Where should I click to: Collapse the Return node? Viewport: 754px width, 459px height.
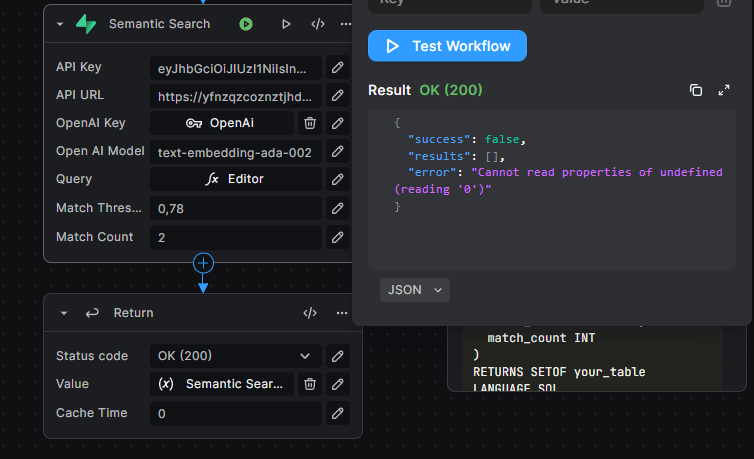click(65, 313)
